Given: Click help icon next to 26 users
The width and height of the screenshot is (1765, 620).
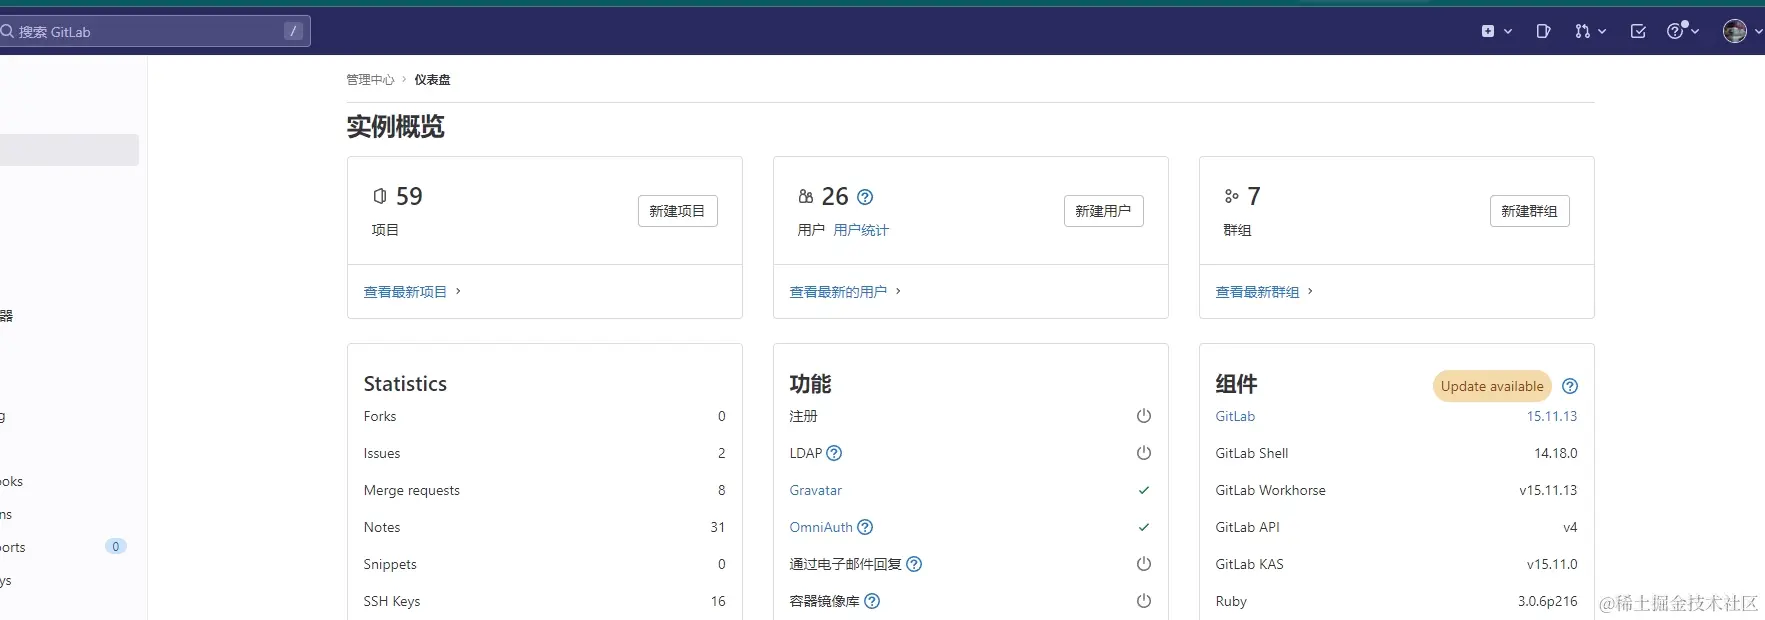Looking at the screenshot, I should (x=865, y=197).
